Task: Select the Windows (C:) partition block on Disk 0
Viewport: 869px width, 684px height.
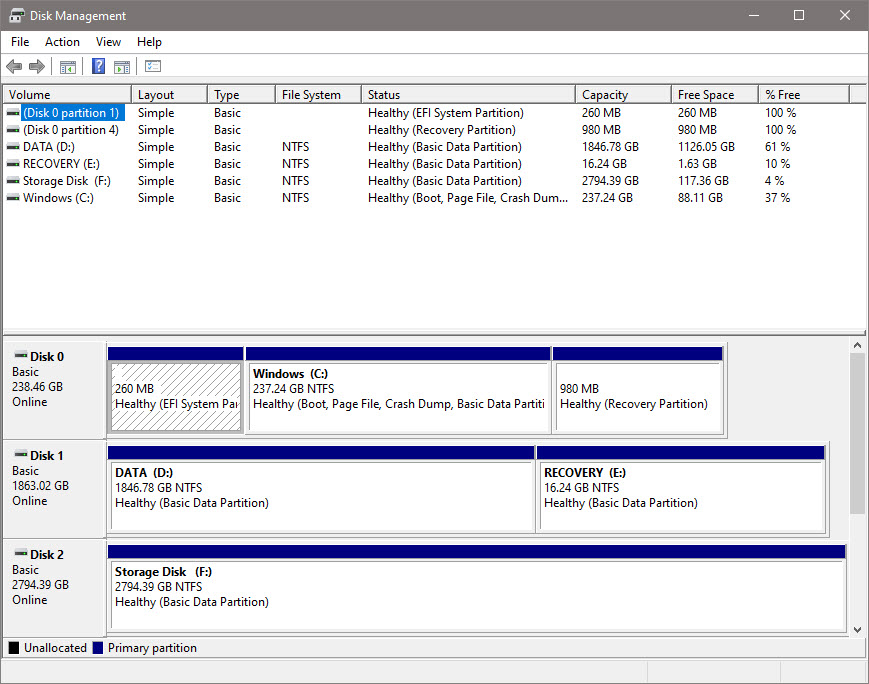Action: [x=398, y=390]
